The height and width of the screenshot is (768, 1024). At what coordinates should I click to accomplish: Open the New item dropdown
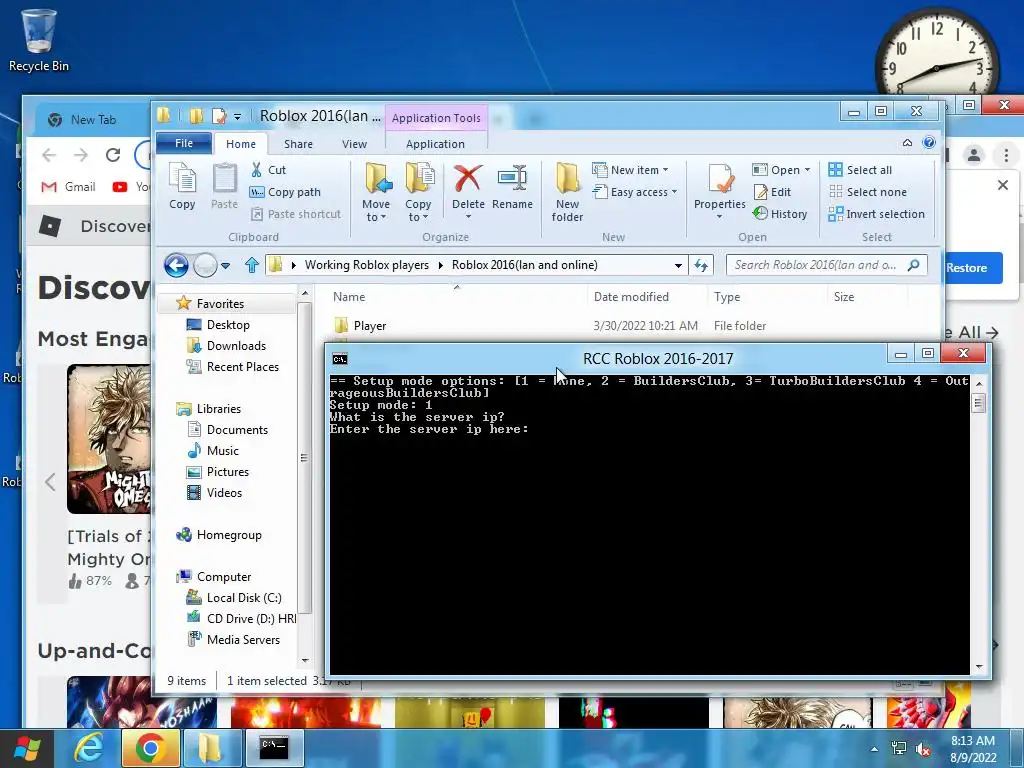pos(630,170)
